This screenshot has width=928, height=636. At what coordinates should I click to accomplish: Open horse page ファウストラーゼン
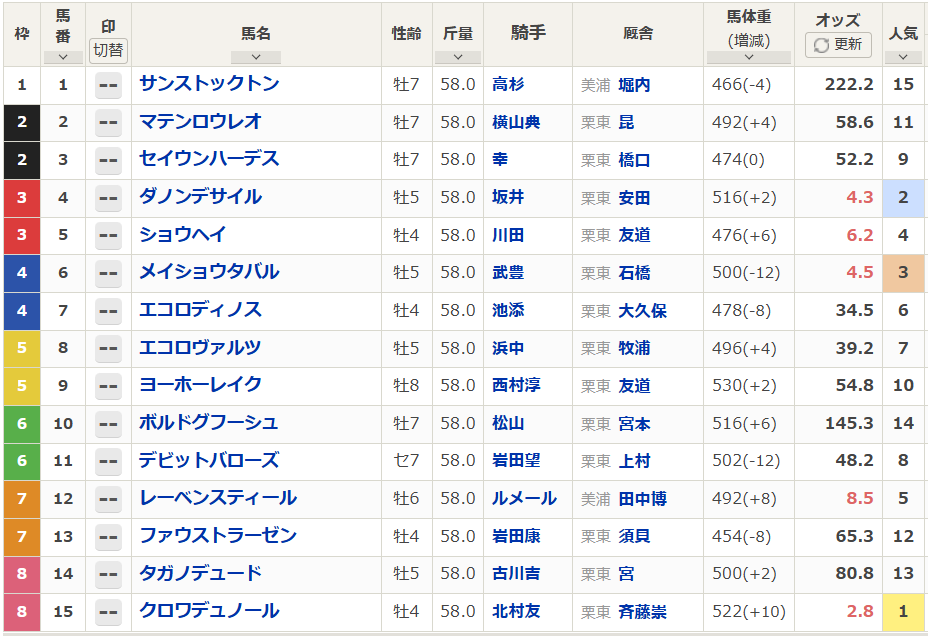coord(218,535)
